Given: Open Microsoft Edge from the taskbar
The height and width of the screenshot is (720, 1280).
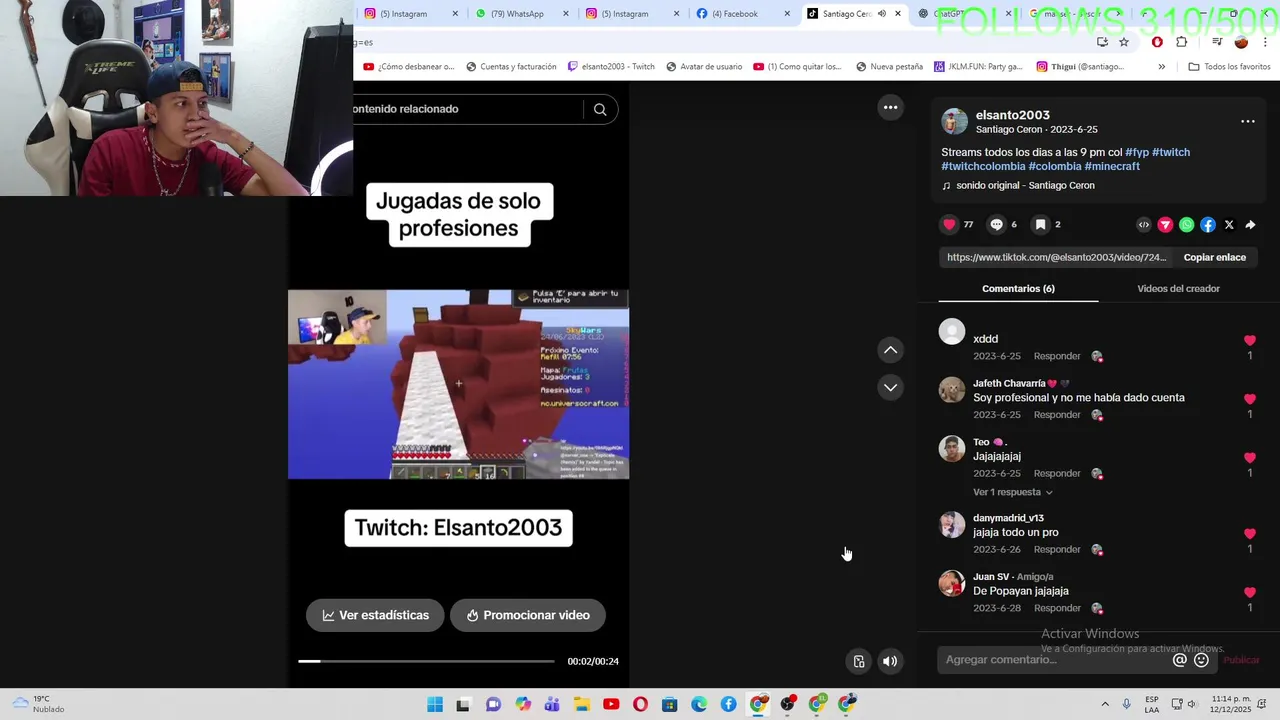Looking at the screenshot, I should [699, 705].
